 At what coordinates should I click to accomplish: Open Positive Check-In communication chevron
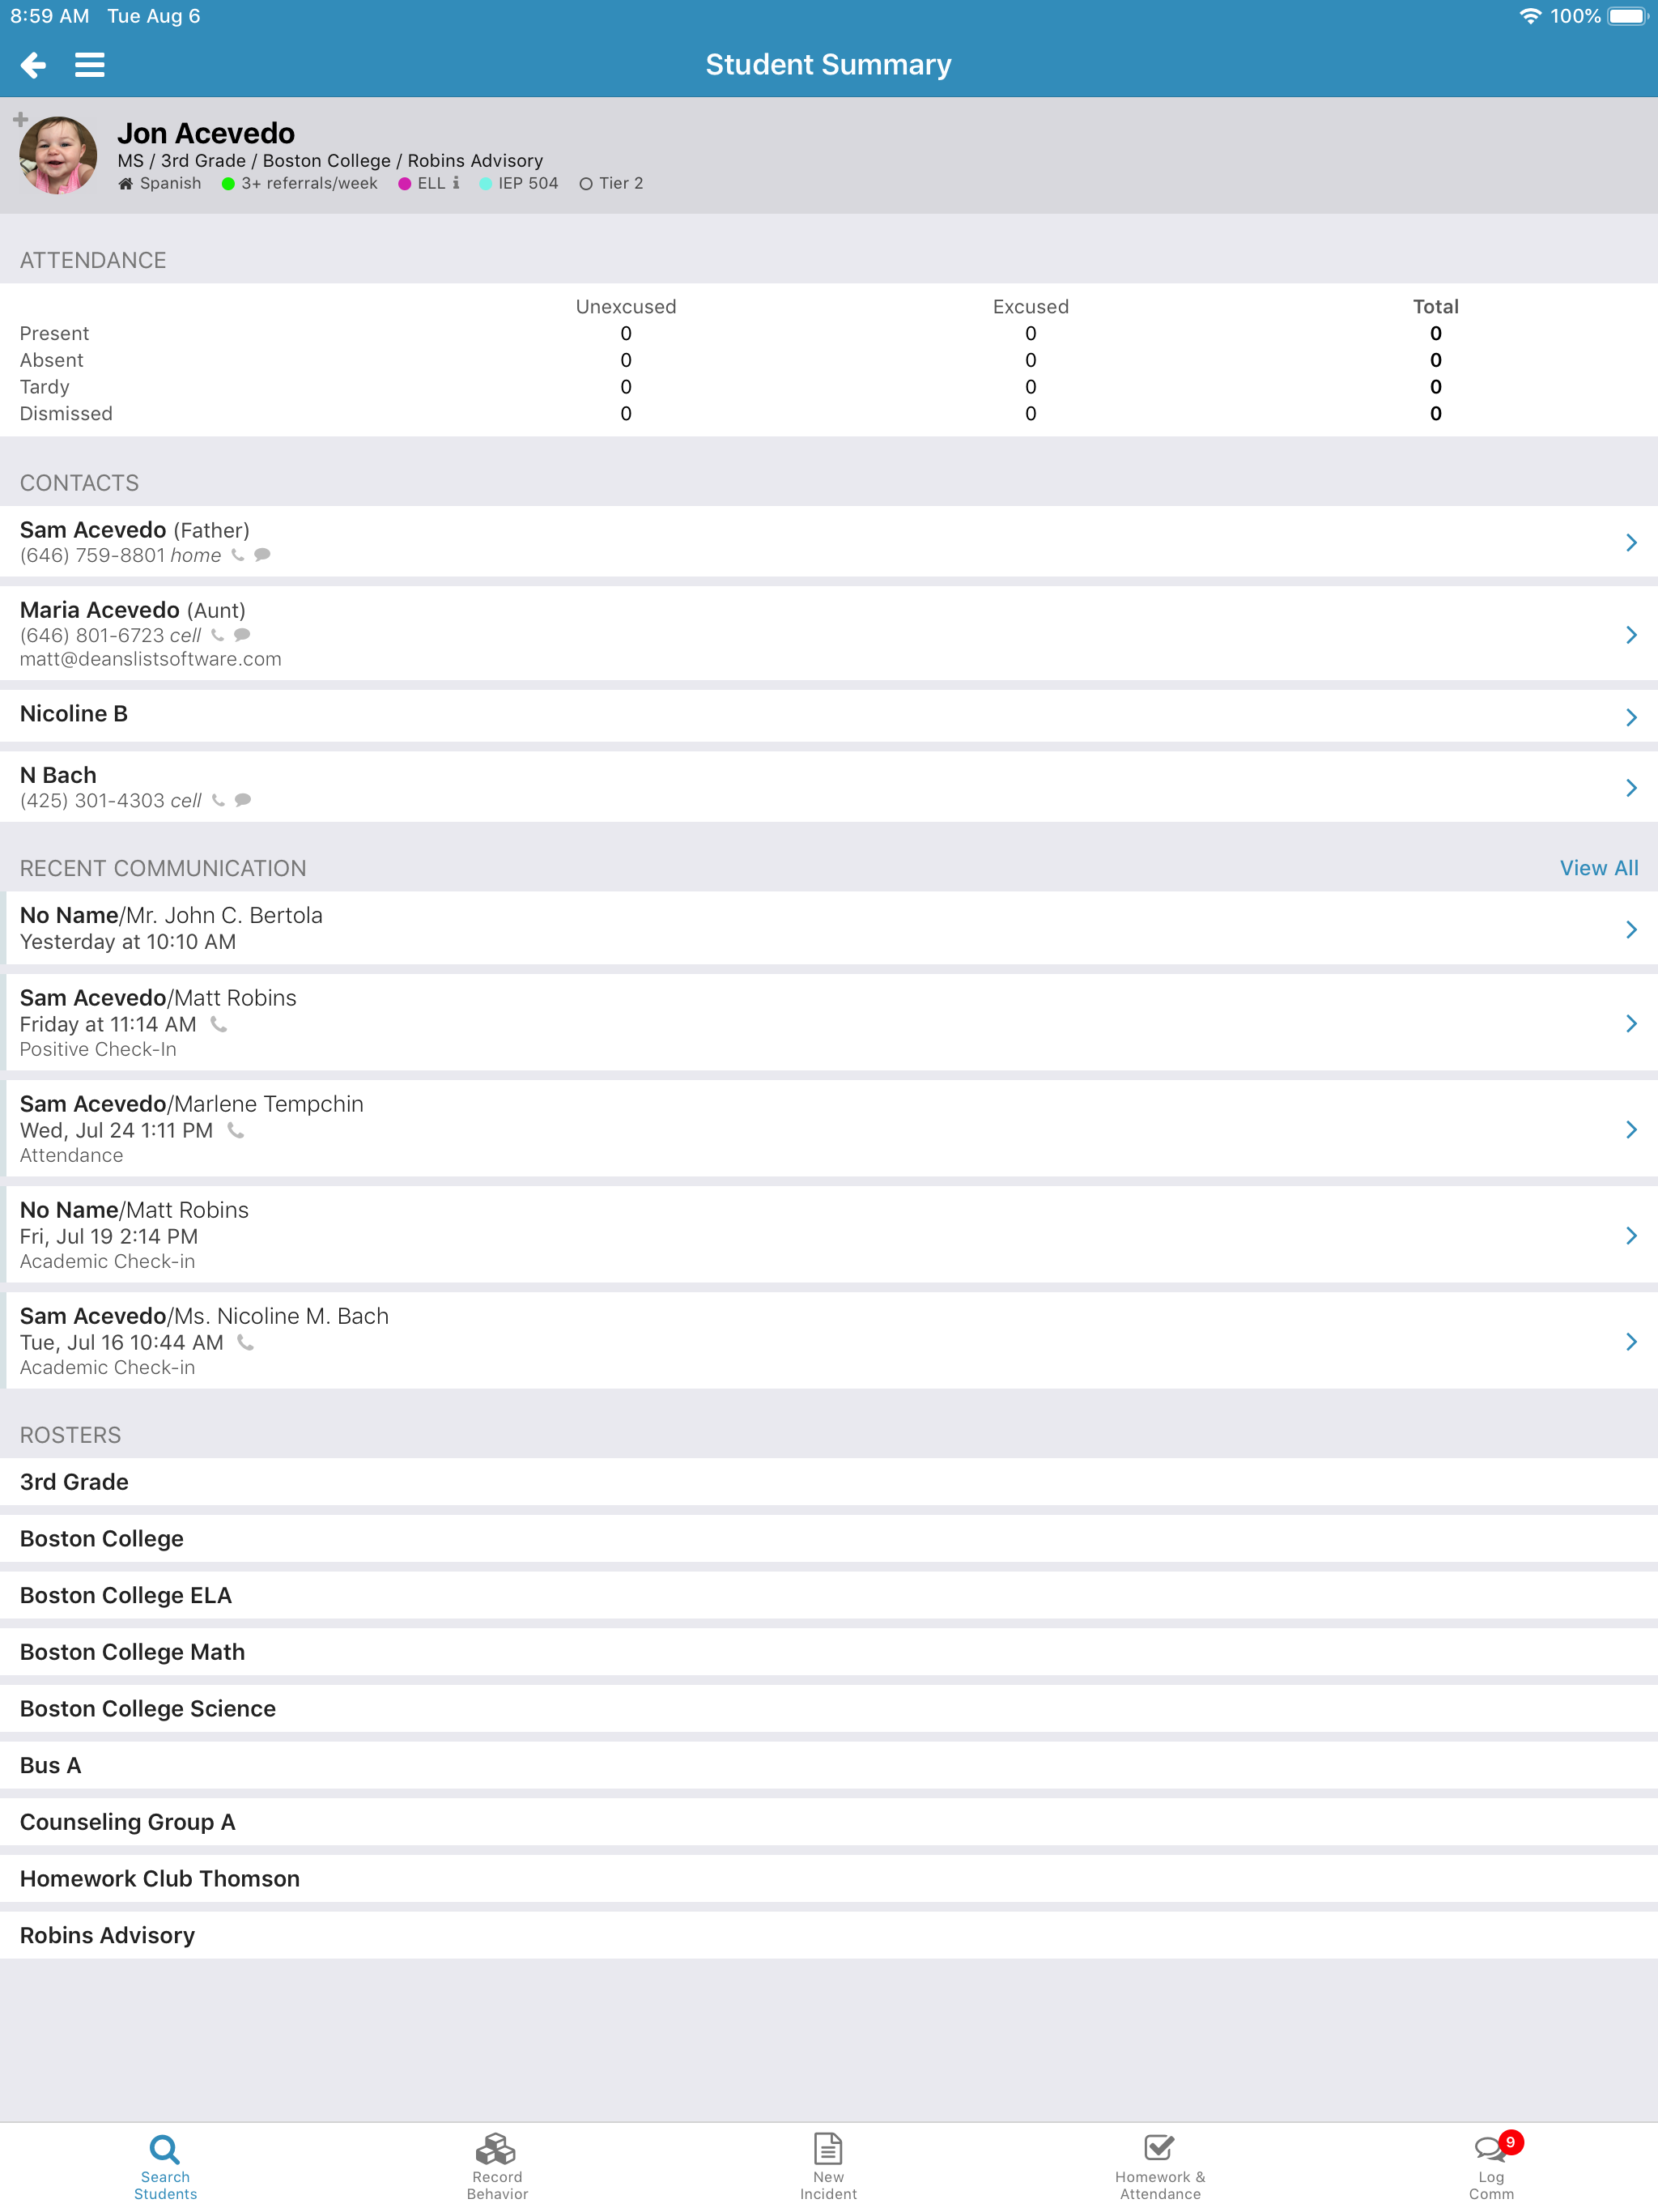(x=1631, y=1023)
